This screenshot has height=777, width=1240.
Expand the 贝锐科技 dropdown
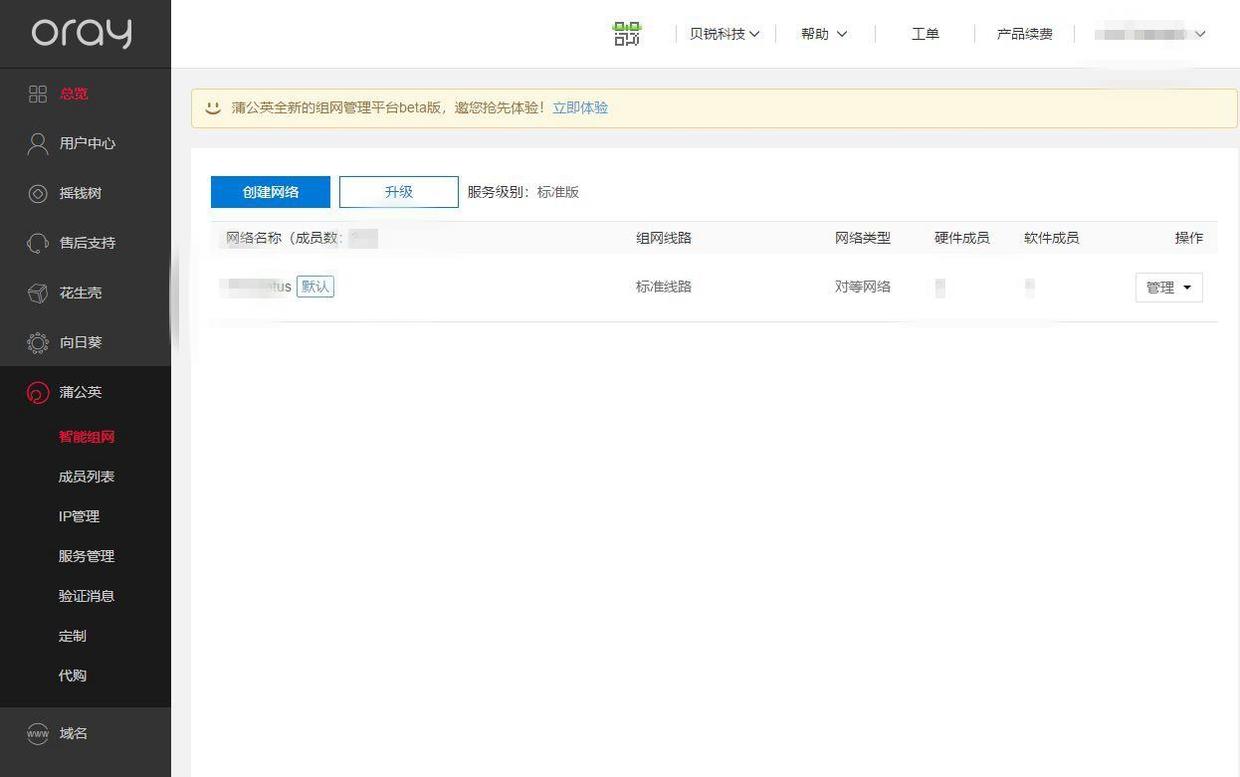724,34
